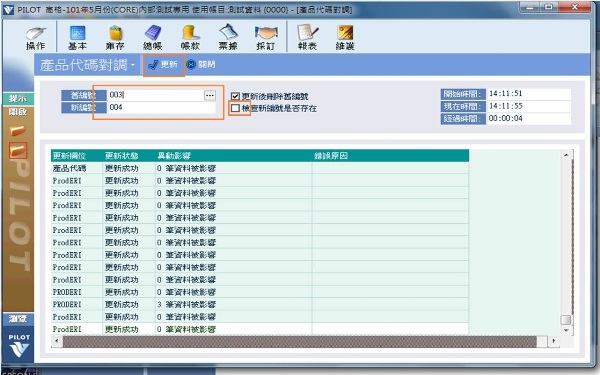Open the 操作 toolbar menu icon
600x375 pixels.
(x=36, y=38)
